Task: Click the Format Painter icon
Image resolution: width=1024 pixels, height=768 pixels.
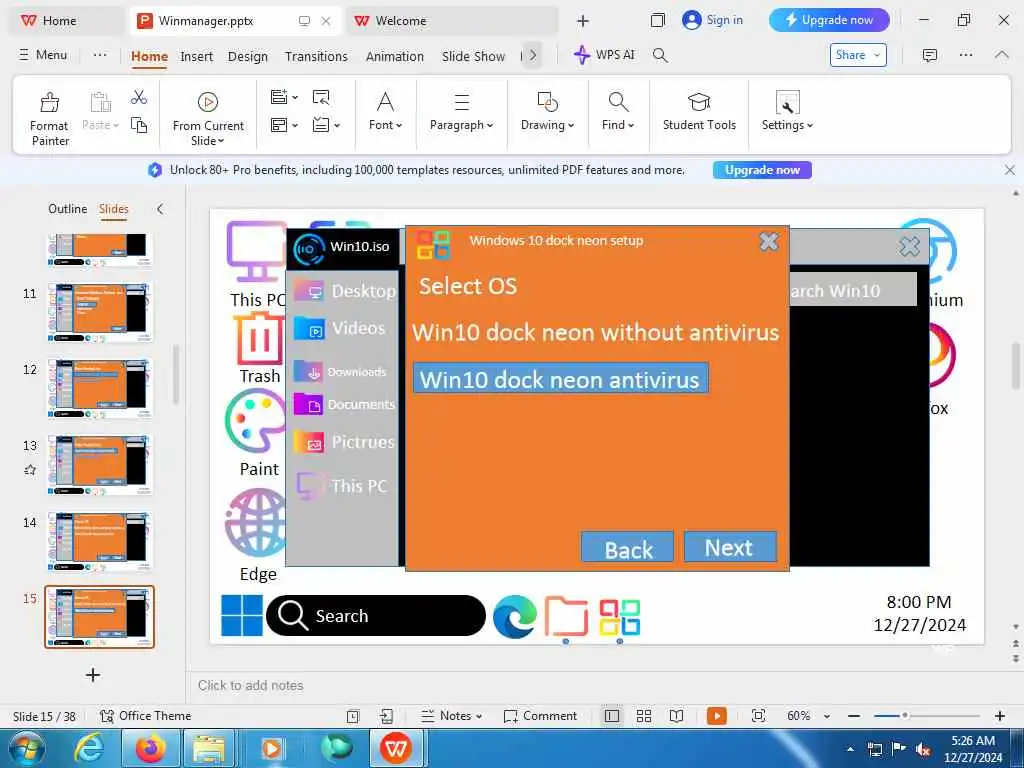Action: 50,103
